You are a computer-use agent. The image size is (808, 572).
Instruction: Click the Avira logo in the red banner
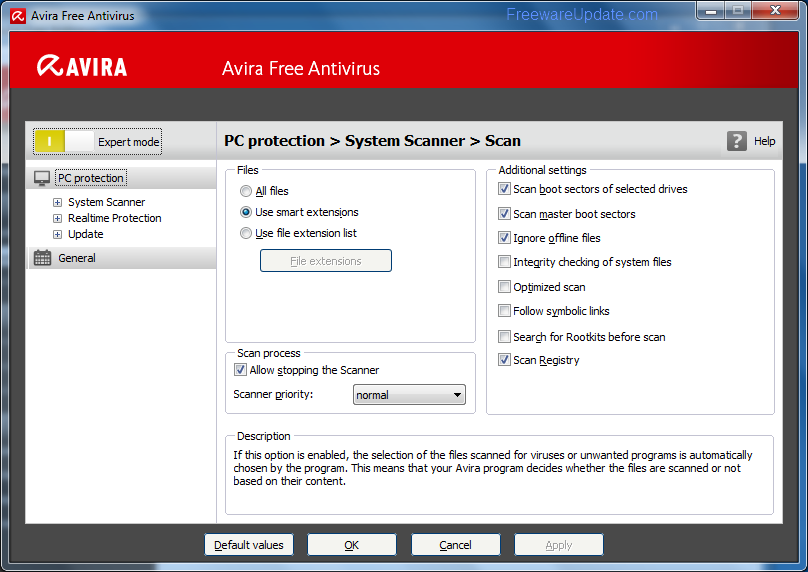pyautogui.click(x=82, y=67)
